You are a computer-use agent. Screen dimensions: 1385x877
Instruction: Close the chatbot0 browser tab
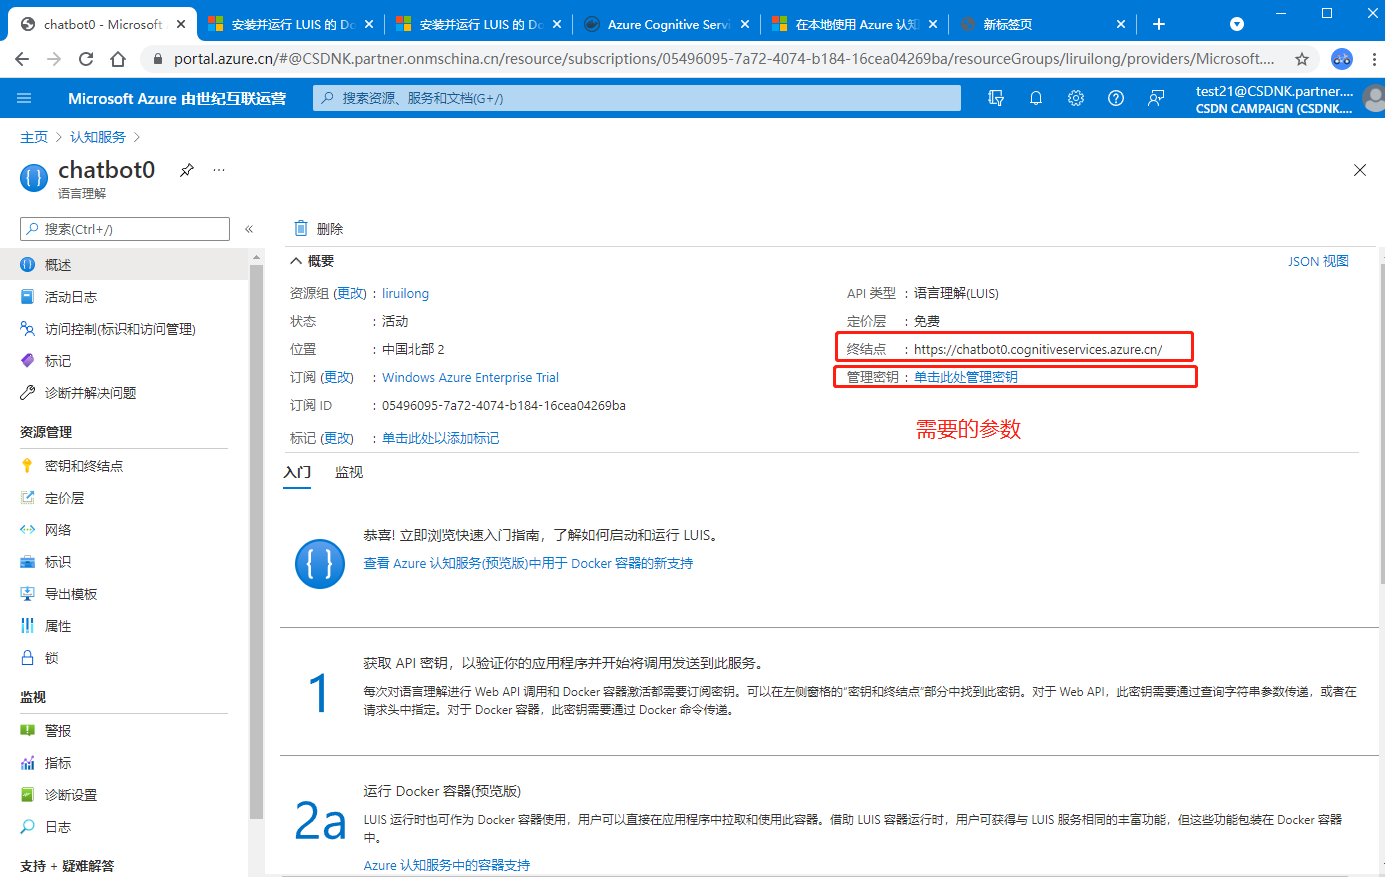[181, 24]
